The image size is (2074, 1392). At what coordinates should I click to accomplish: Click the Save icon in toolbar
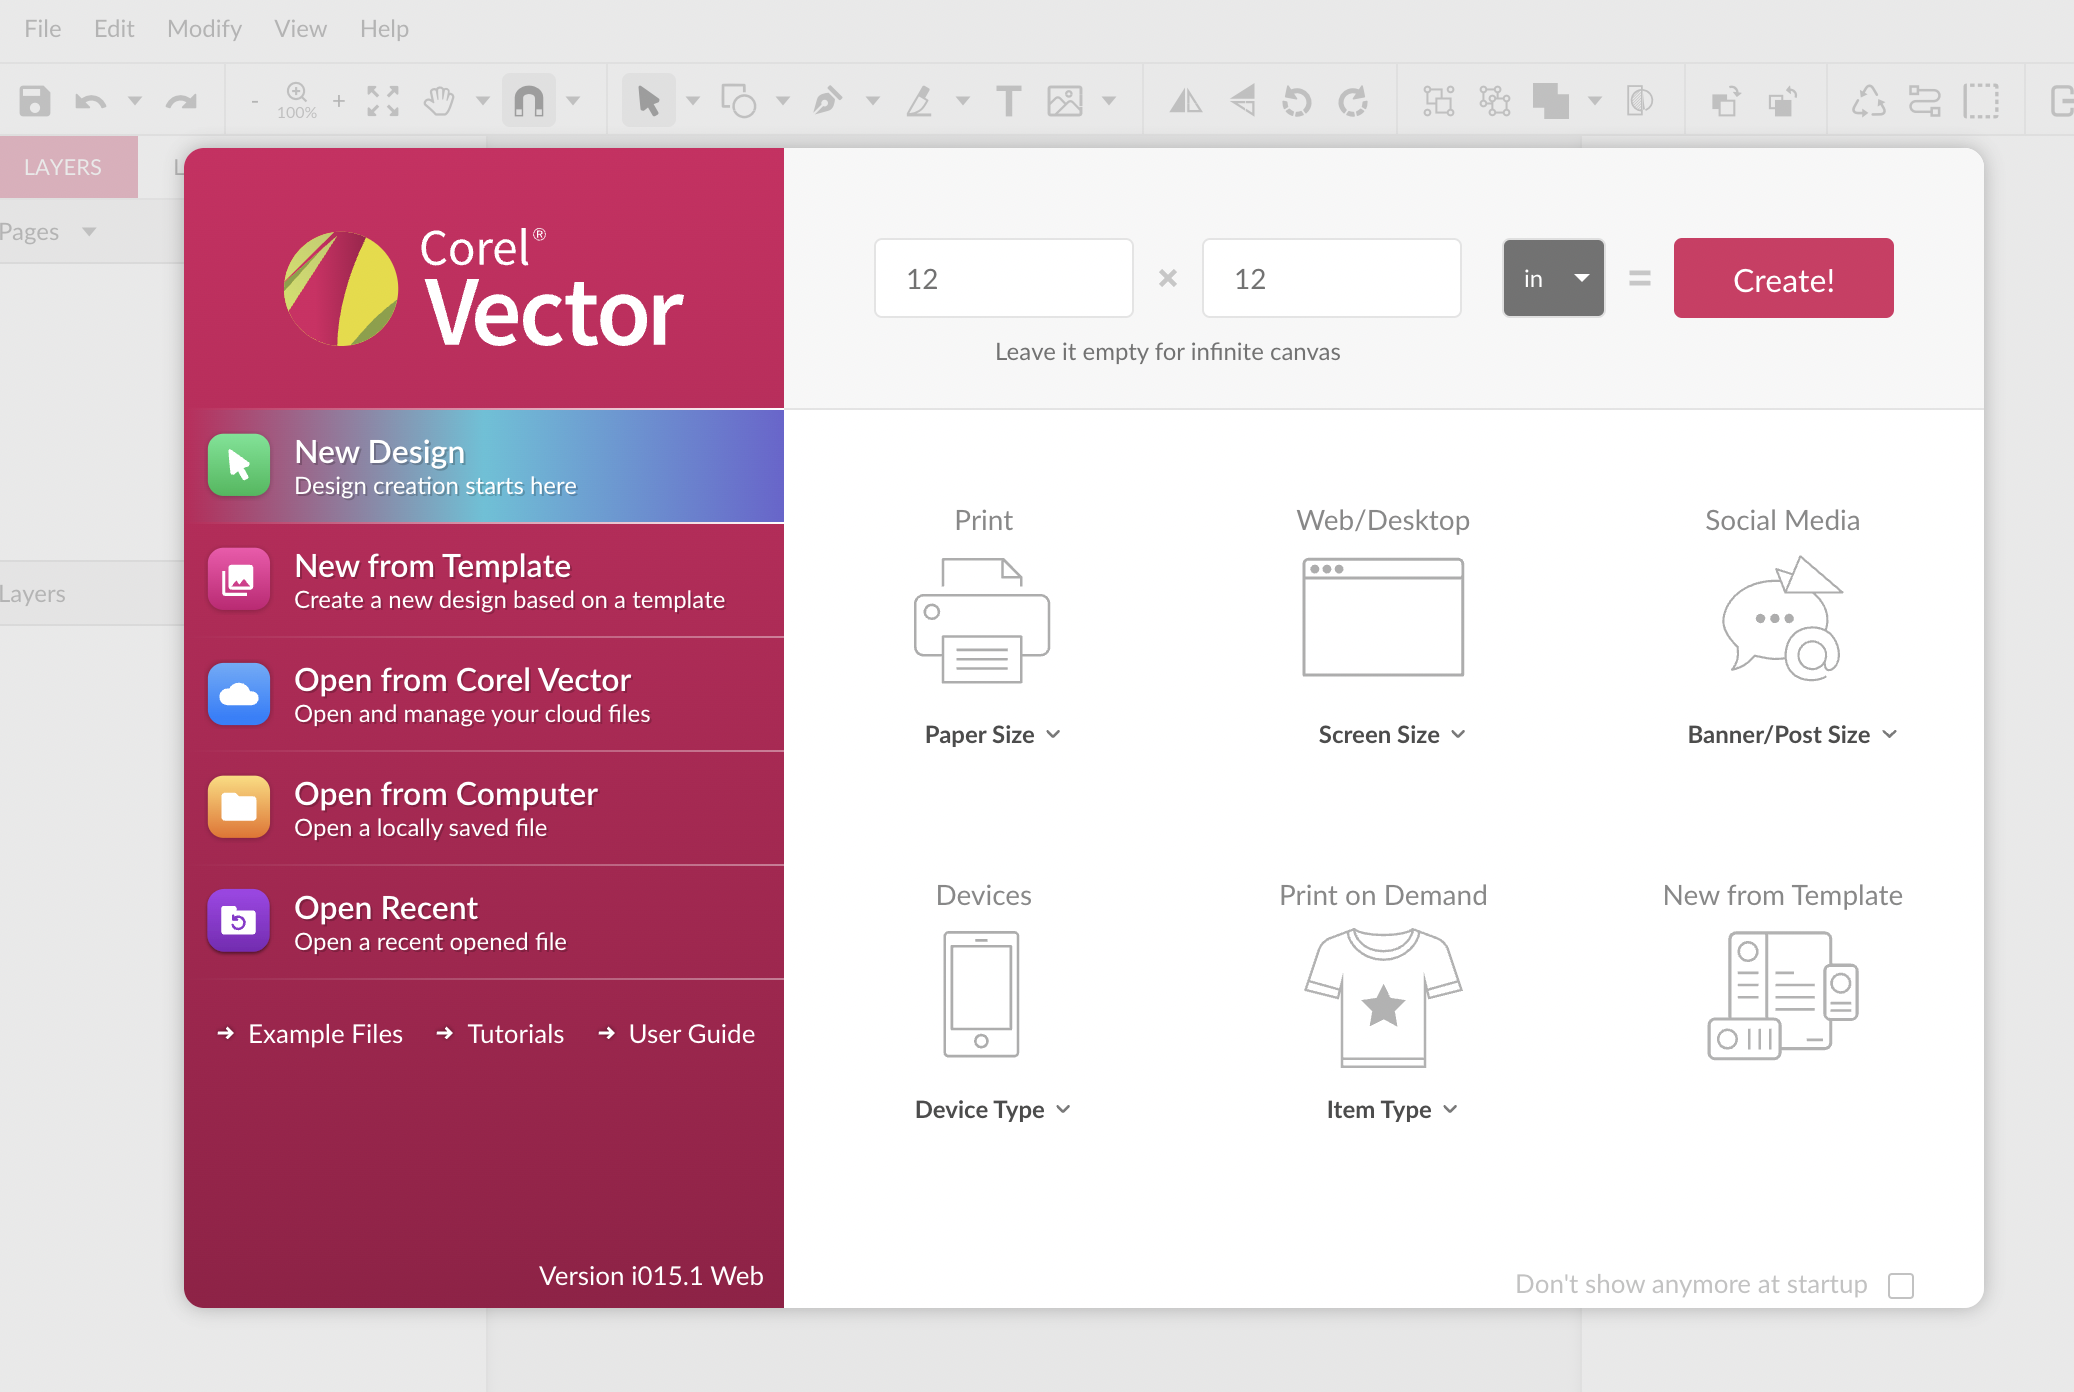coord(35,101)
